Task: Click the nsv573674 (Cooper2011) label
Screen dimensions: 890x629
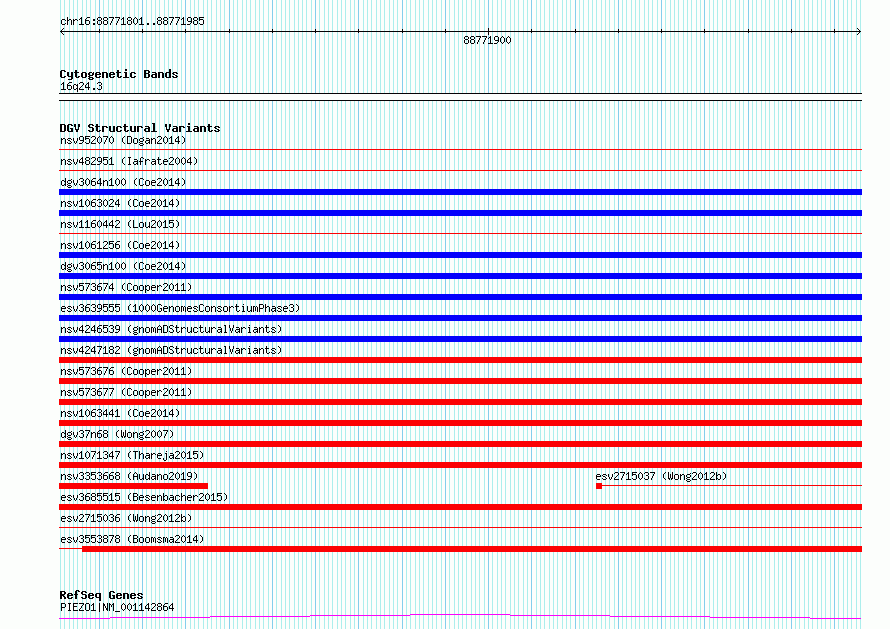Action: pyautogui.click(x=126, y=287)
